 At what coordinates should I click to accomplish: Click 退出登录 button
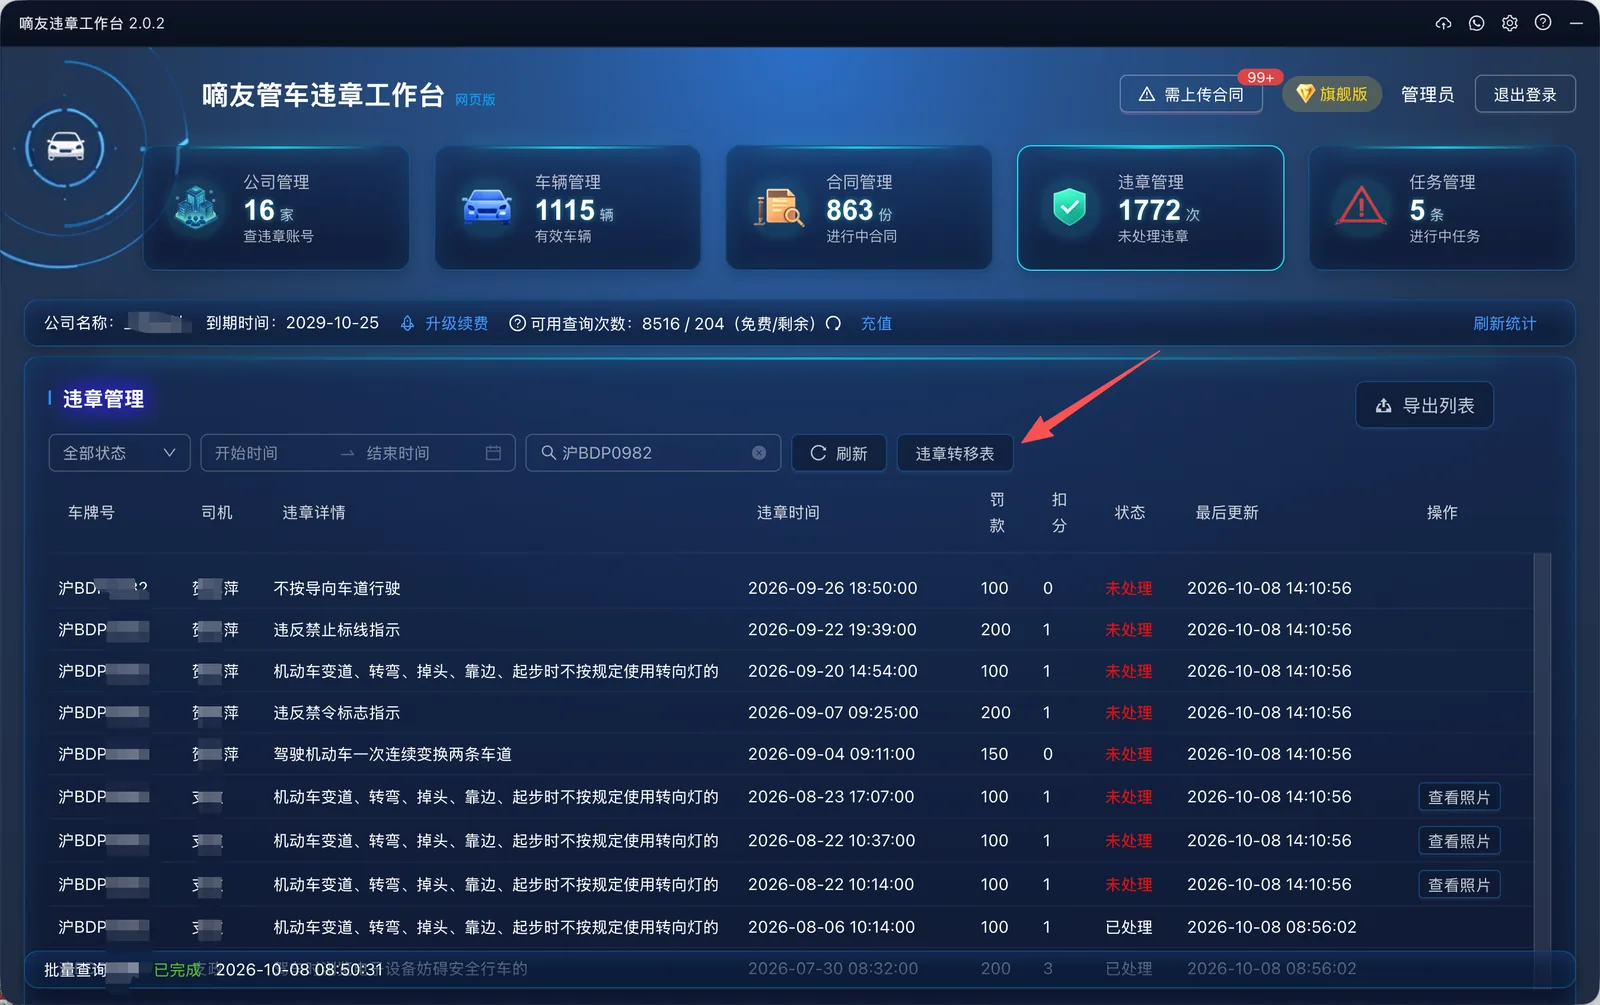(1525, 95)
